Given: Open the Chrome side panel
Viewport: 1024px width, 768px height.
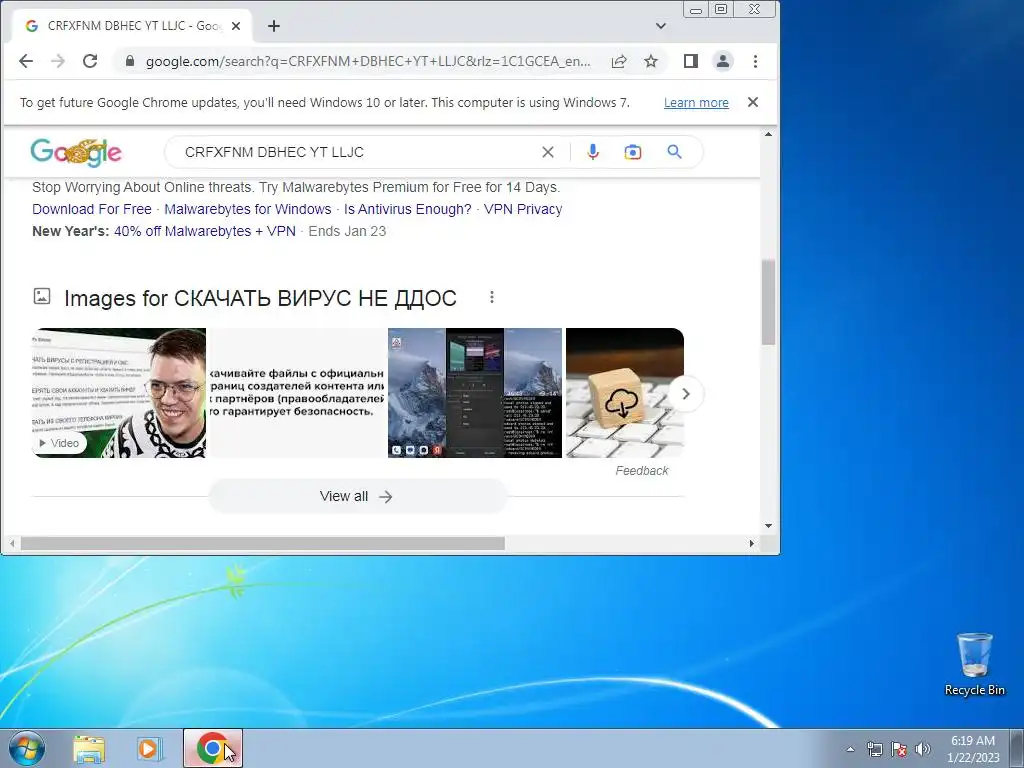Looking at the screenshot, I should click(x=691, y=61).
